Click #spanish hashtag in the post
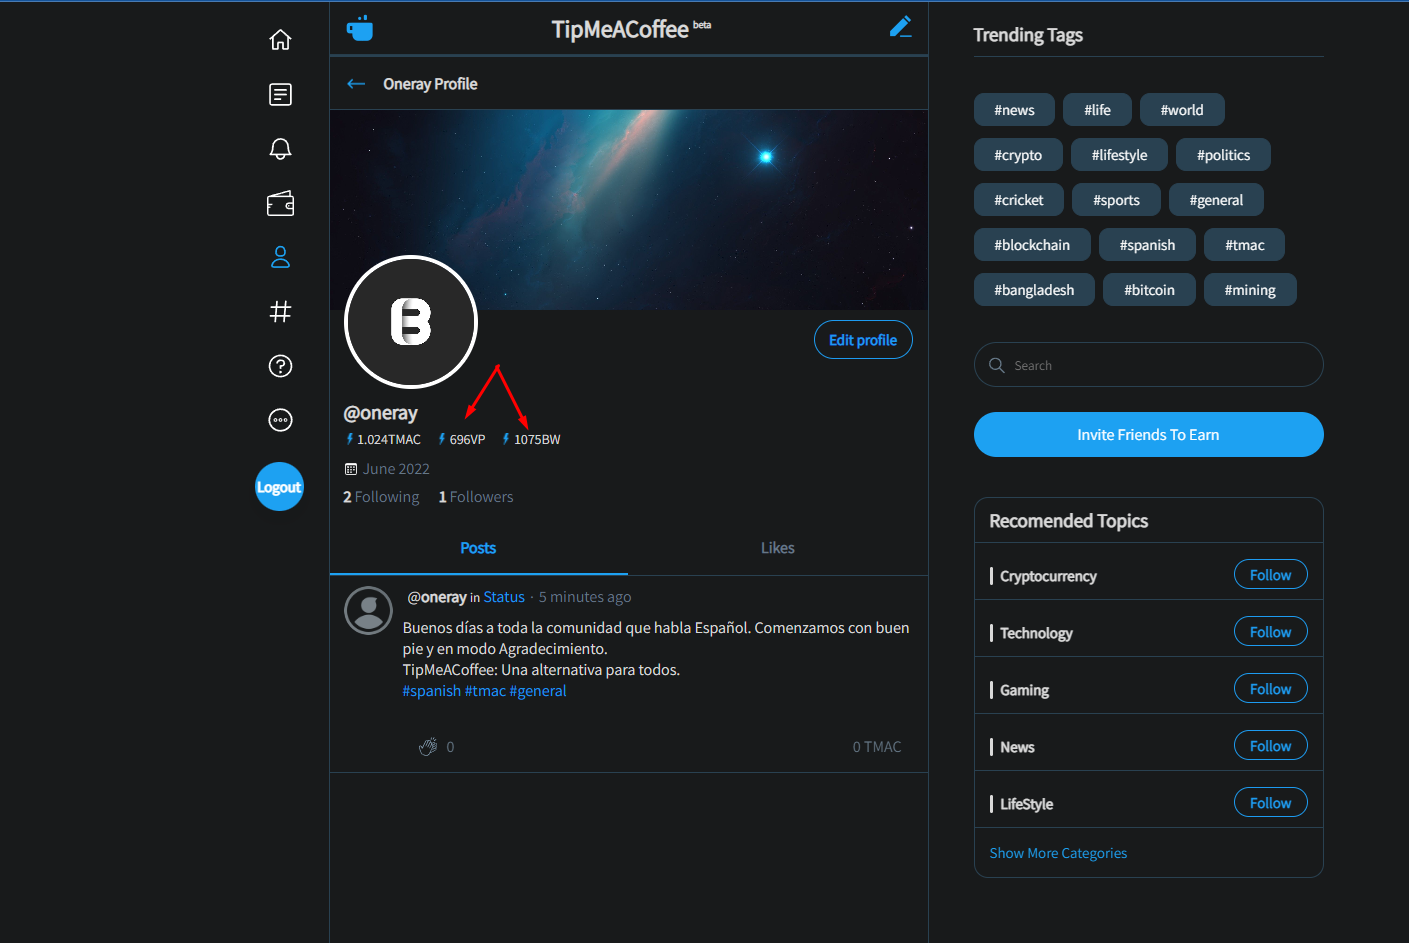 click(x=432, y=691)
